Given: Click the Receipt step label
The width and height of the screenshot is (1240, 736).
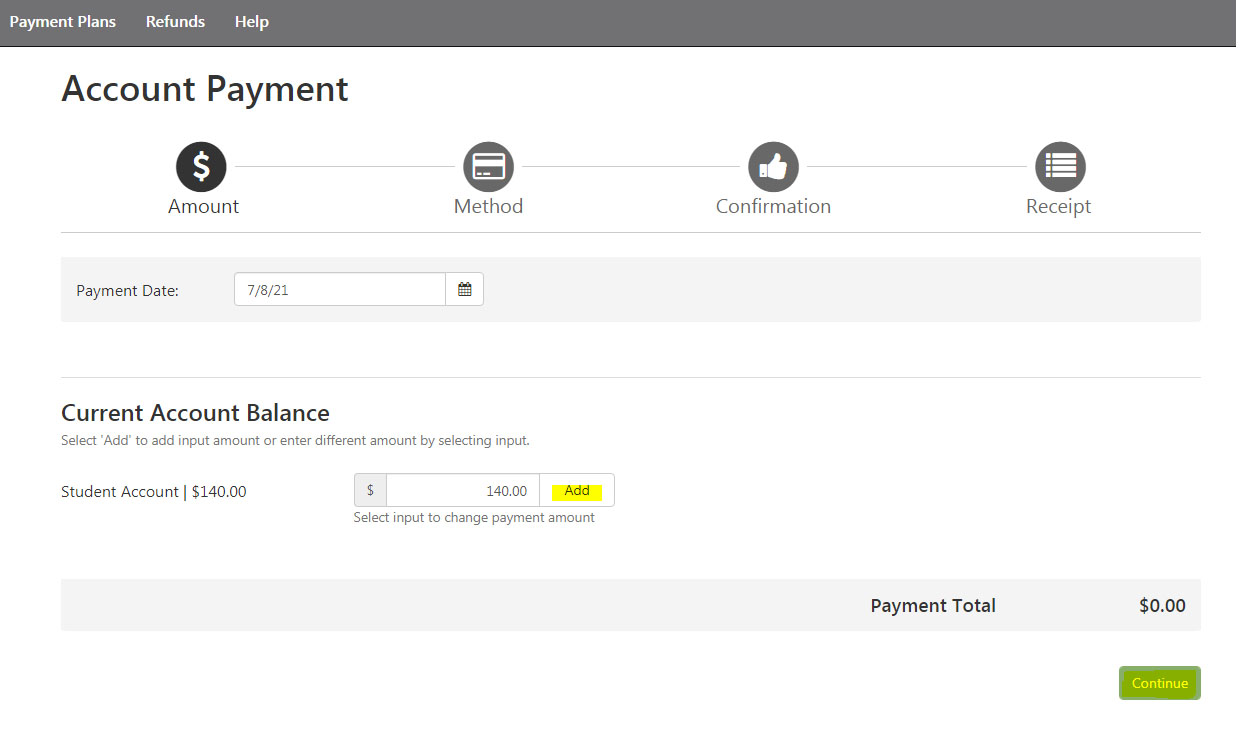Looking at the screenshot, I should pos(1058,207).
